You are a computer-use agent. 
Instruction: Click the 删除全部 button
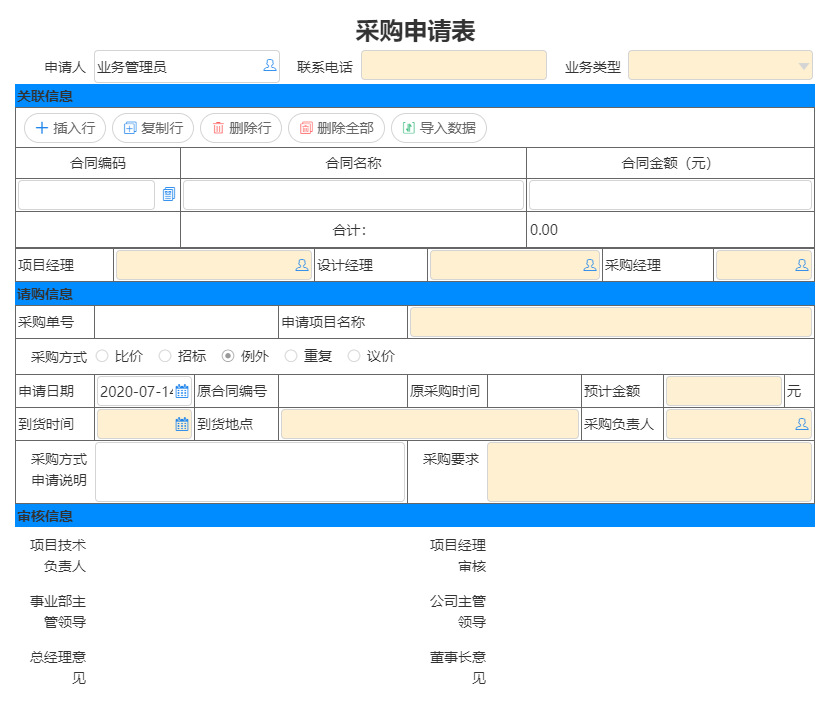pyautogui.click(x=336, y=128)
